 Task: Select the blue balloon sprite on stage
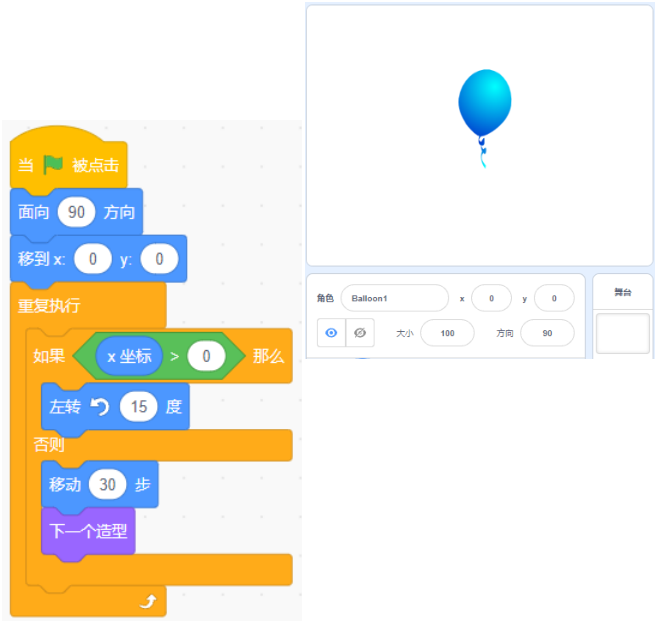484,117
